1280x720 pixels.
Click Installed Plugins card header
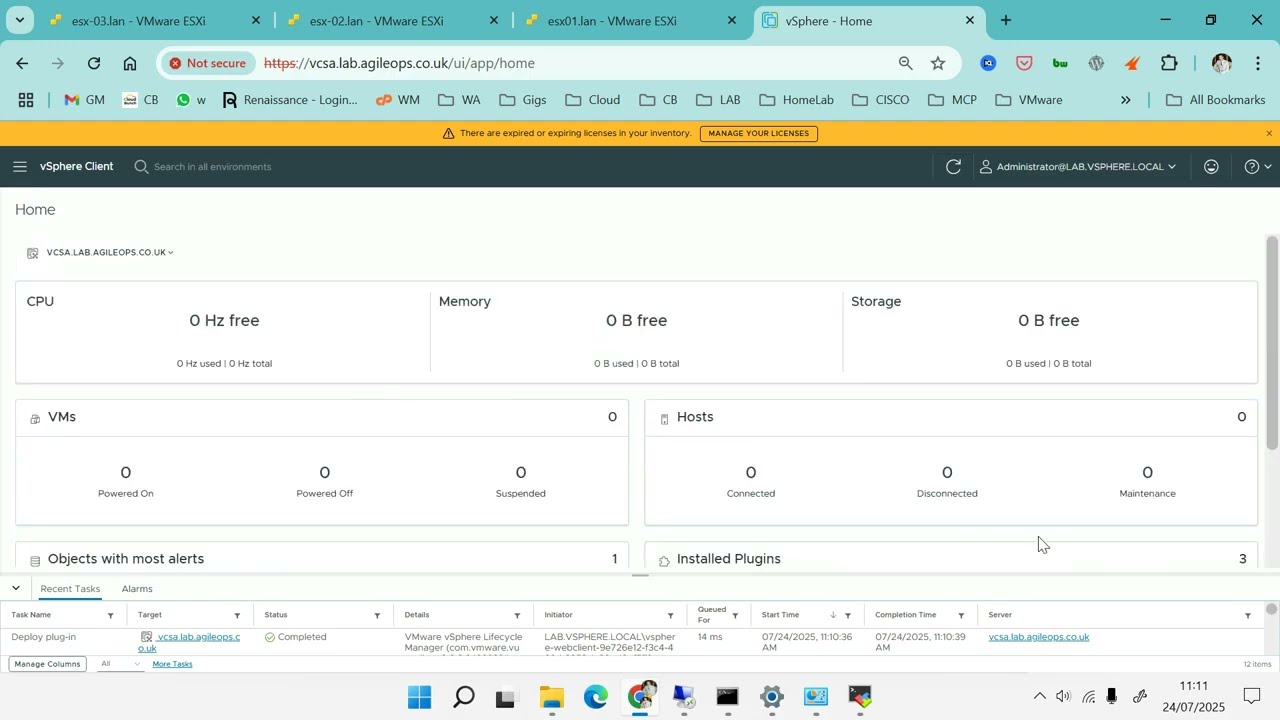tap(729, 559)
